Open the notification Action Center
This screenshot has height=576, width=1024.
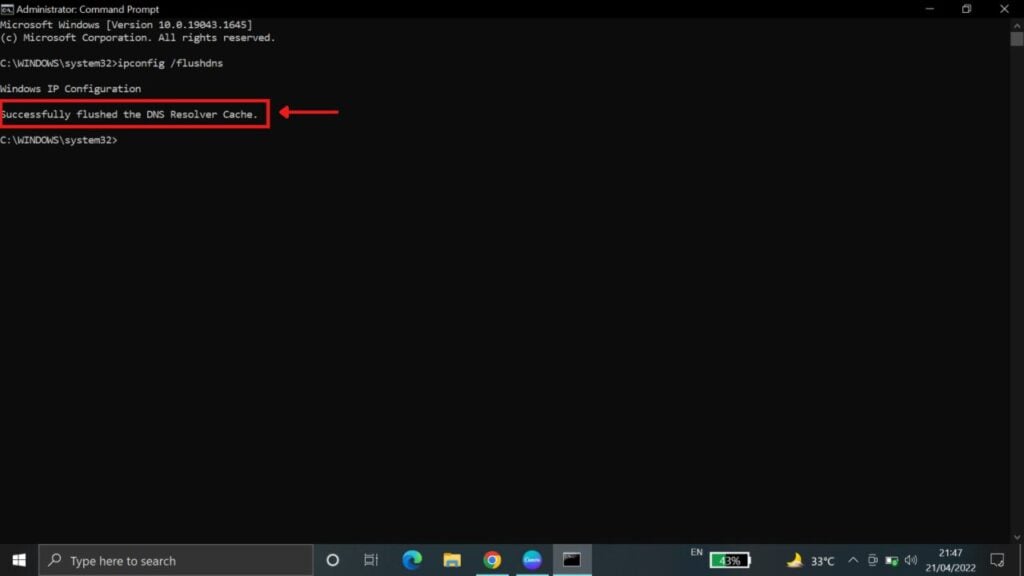click(x=997, y=560)
